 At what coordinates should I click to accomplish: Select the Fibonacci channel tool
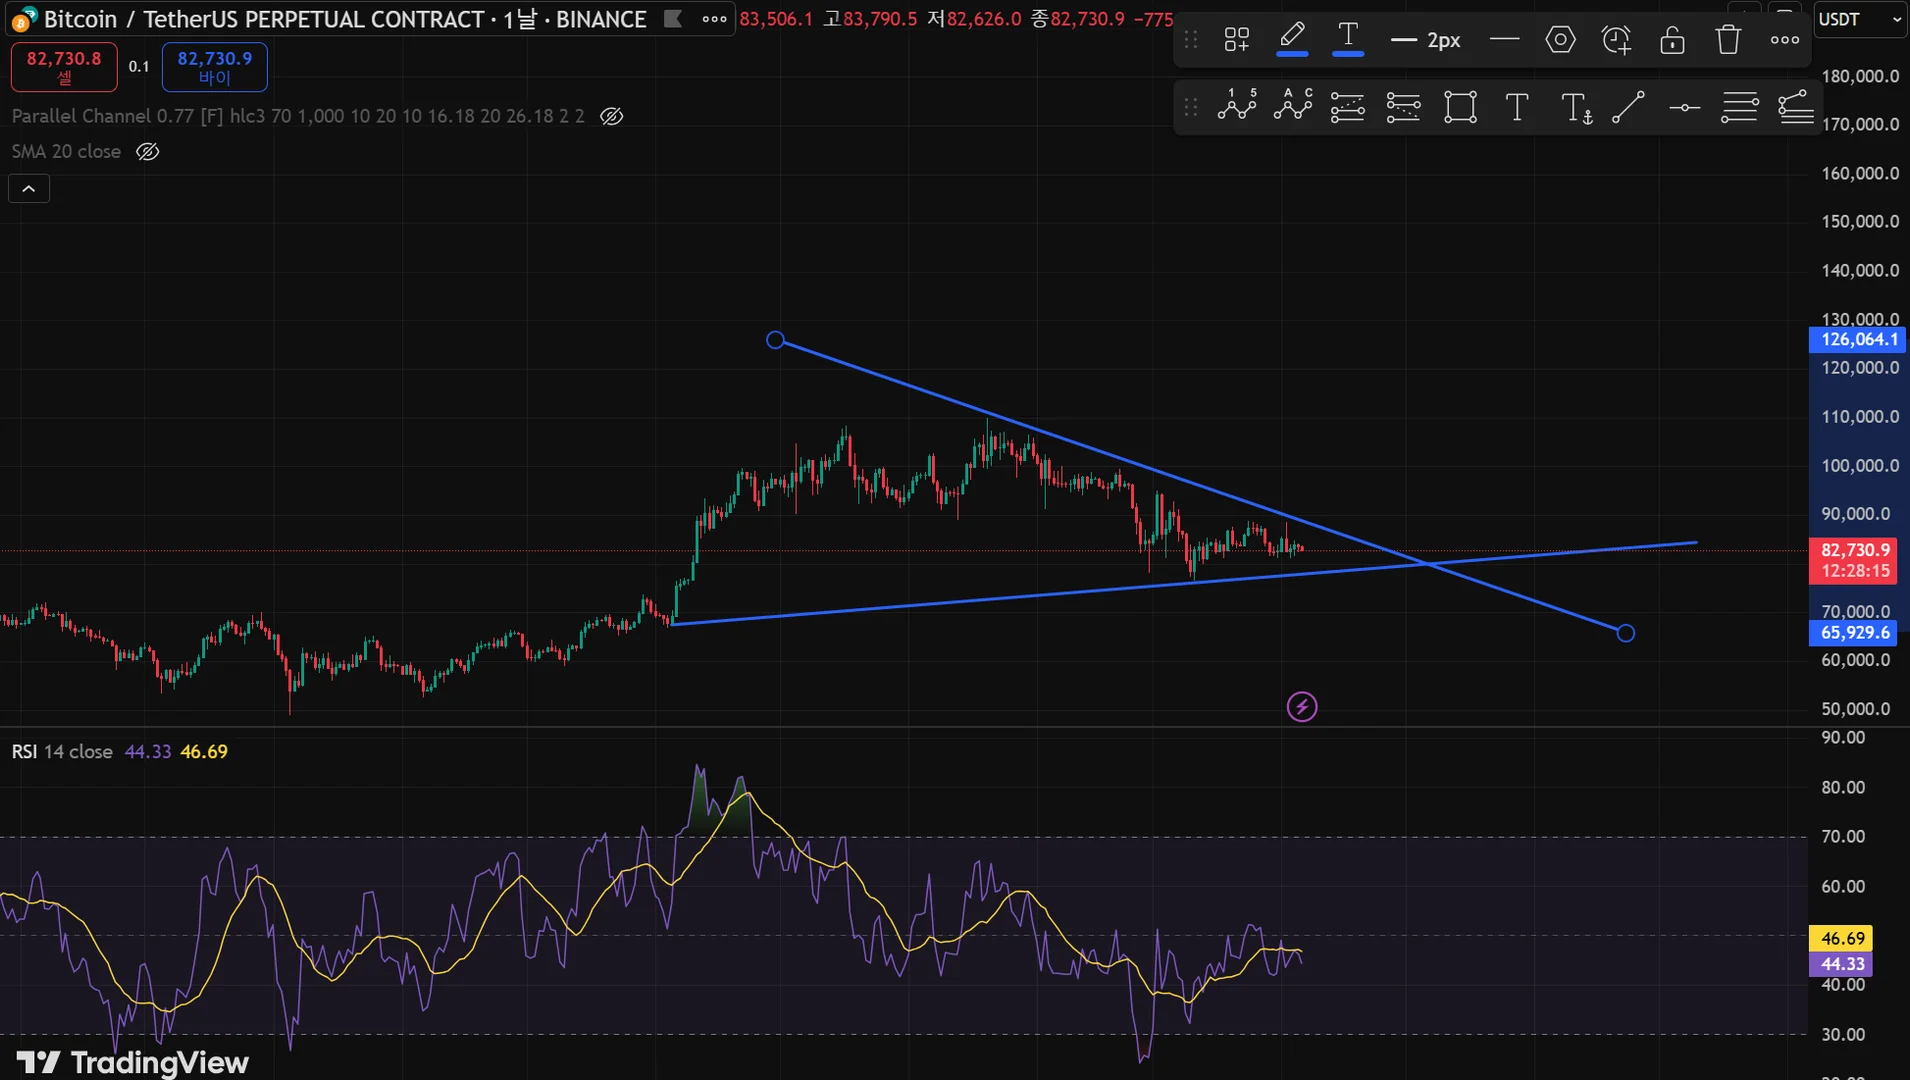click(1796, 107)
